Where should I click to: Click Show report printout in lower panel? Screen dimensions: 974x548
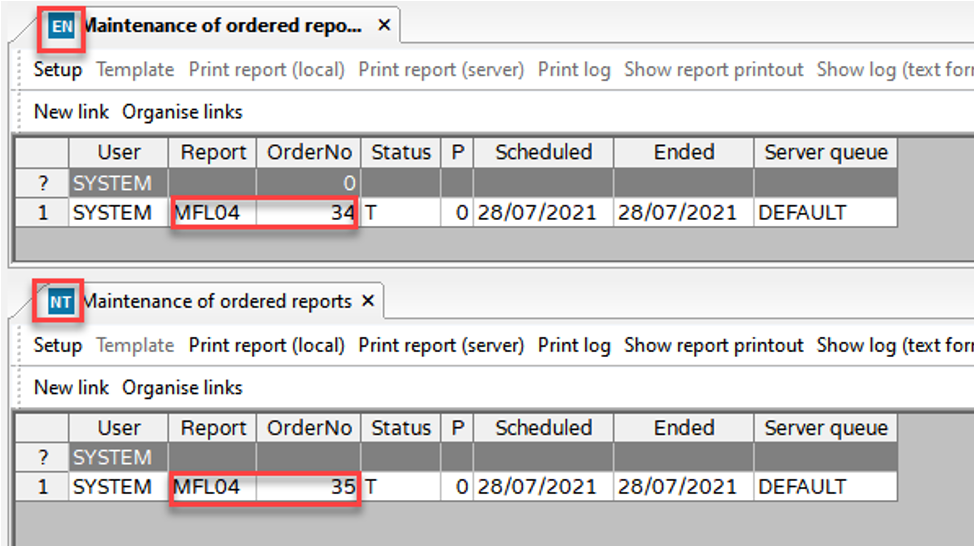point(714,345)
